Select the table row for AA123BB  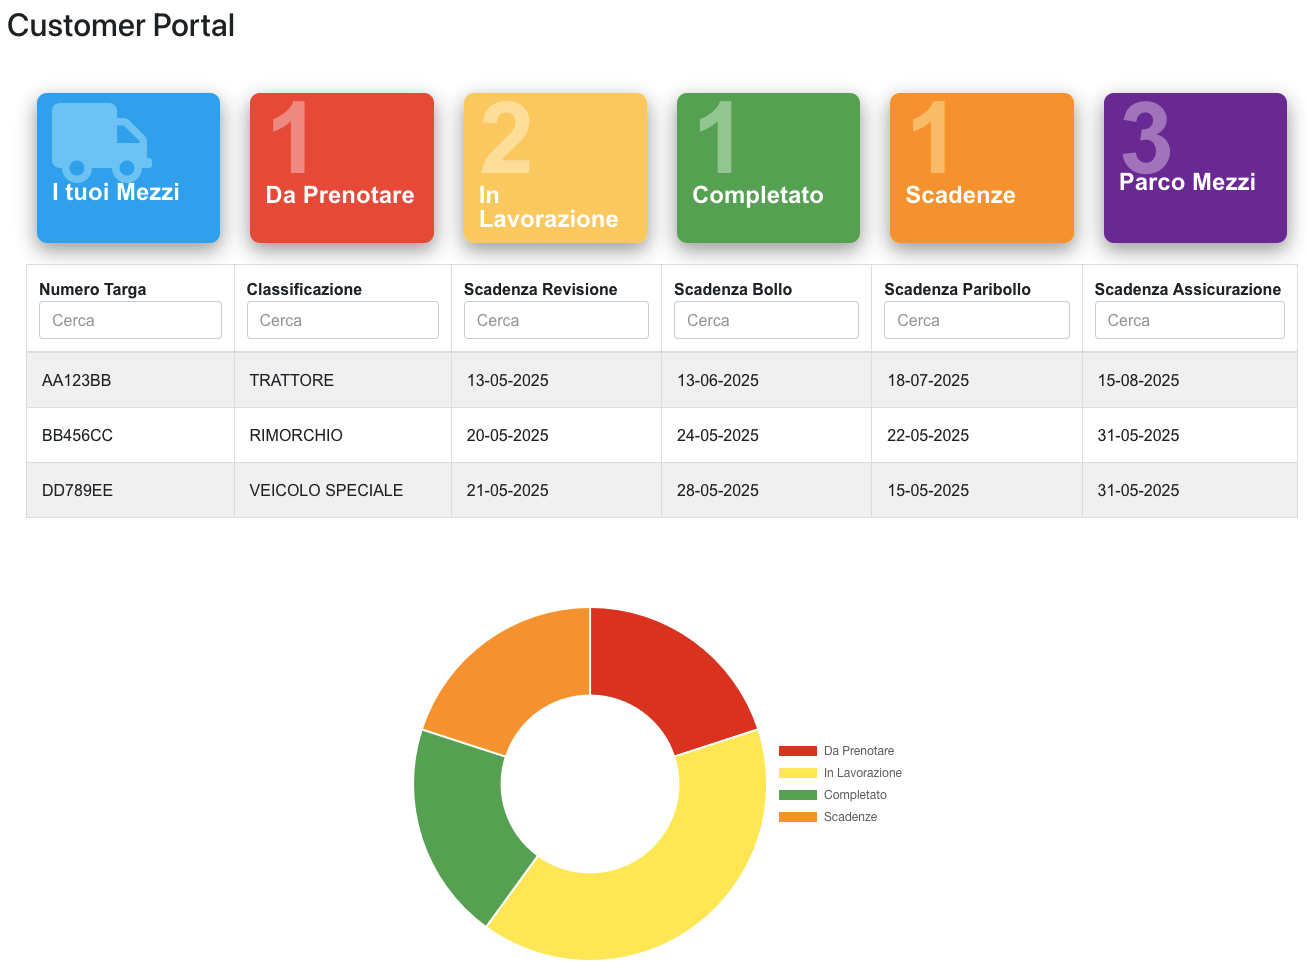[x=77, y=380]
